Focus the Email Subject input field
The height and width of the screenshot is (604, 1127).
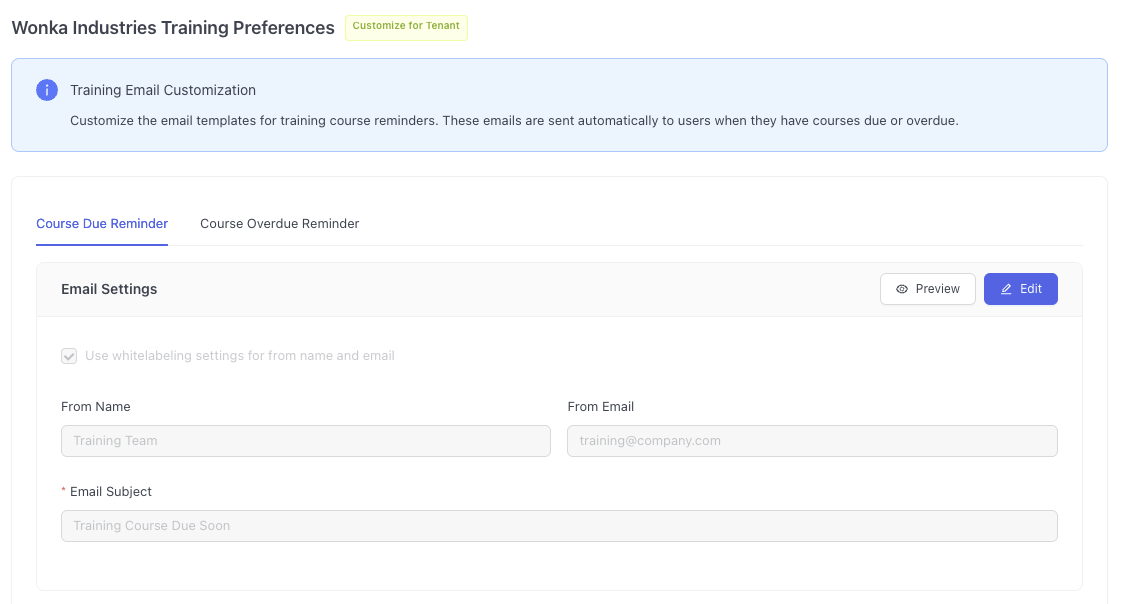[558, 526]
